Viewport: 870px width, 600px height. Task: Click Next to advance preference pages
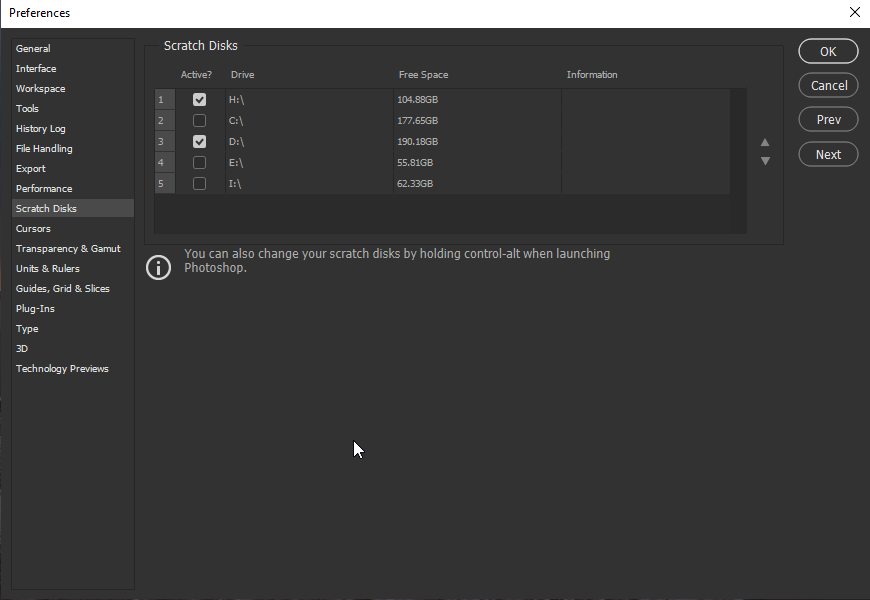[x=828, y=154]
